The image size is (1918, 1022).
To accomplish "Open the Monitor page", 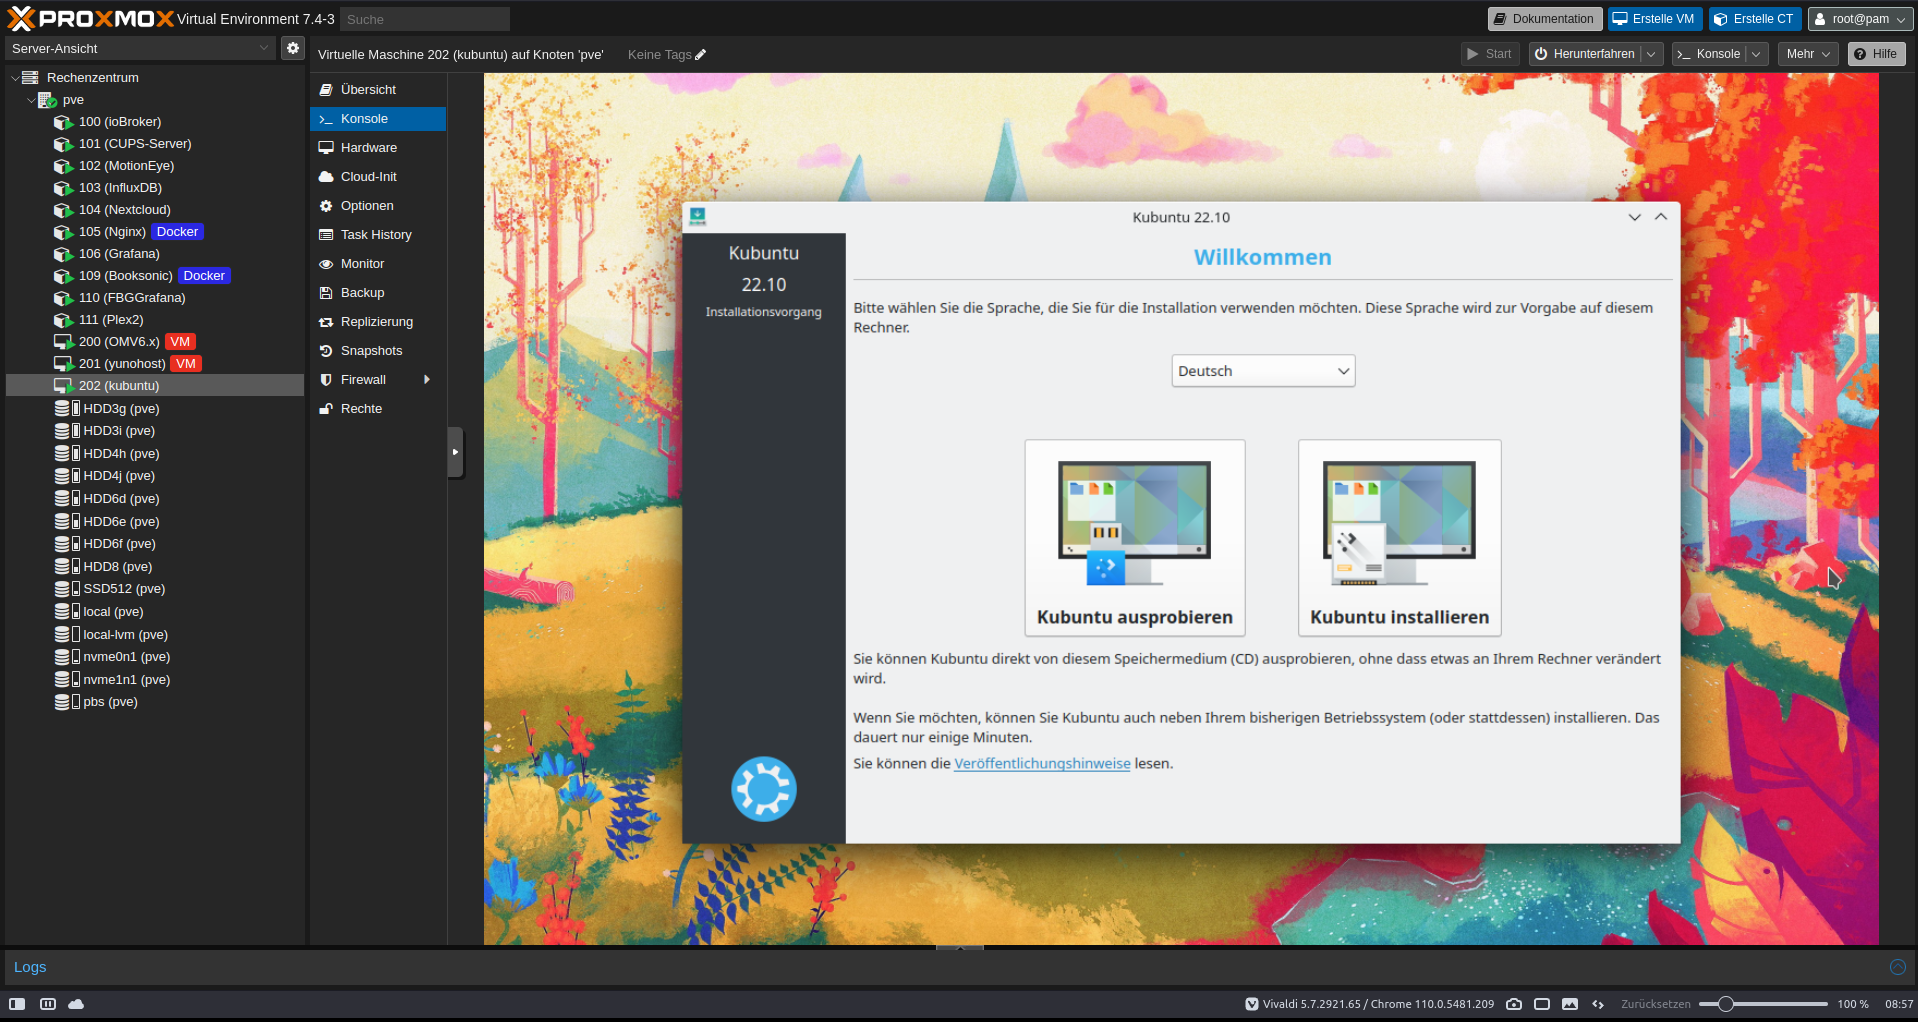I will point(378,264).
